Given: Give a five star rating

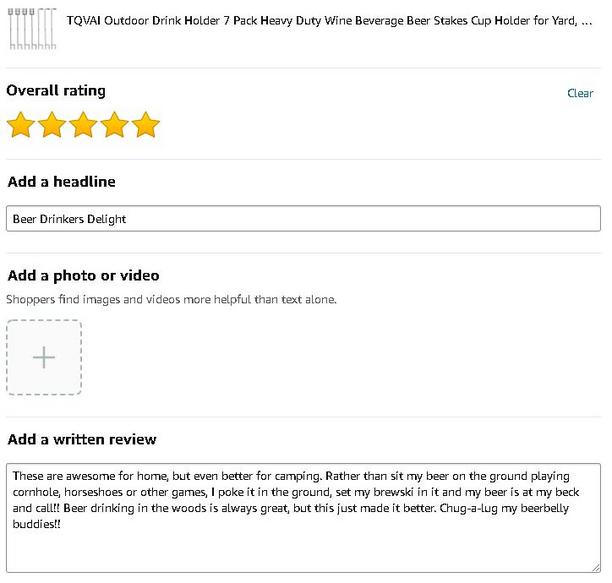Looking at the screenshot, I should coord(146,125).
